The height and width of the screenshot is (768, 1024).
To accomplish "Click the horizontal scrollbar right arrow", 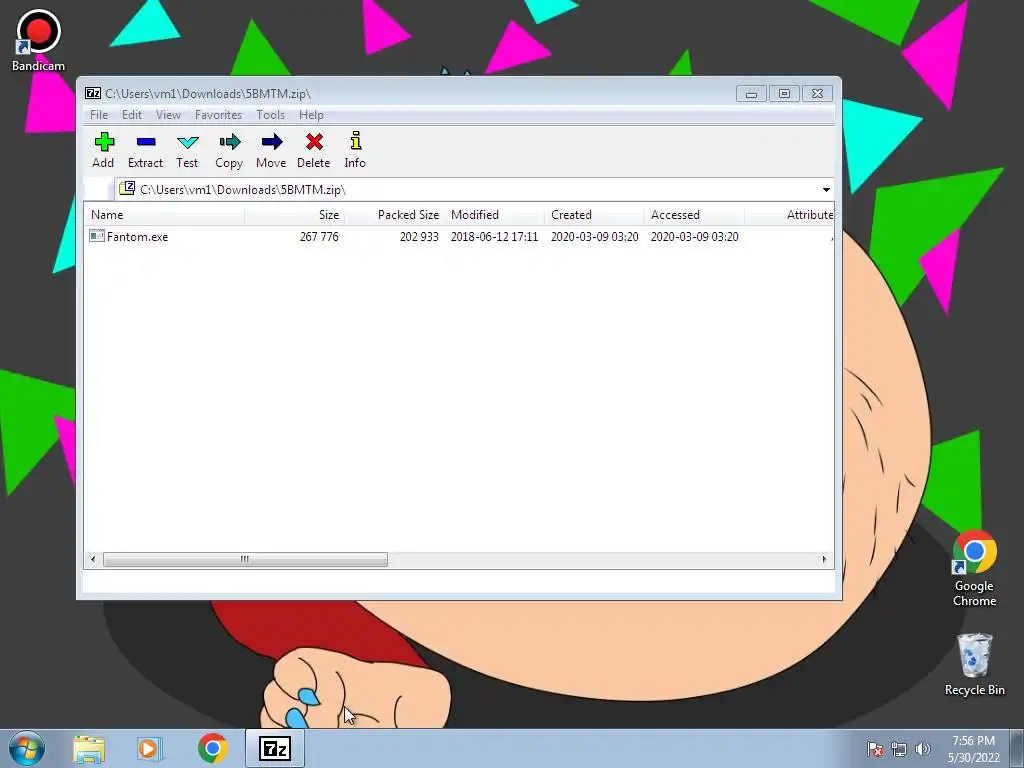I will tap(824, 560).
